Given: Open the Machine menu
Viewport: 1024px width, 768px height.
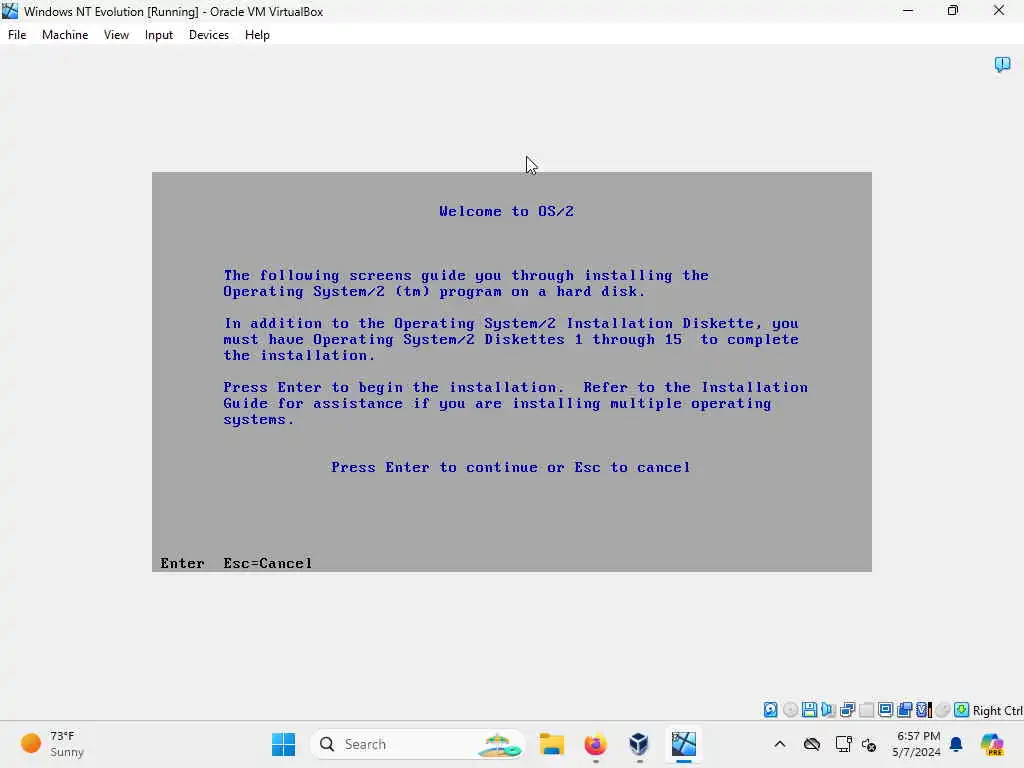Looking at the screenshot, I should [x=65, y=35].
